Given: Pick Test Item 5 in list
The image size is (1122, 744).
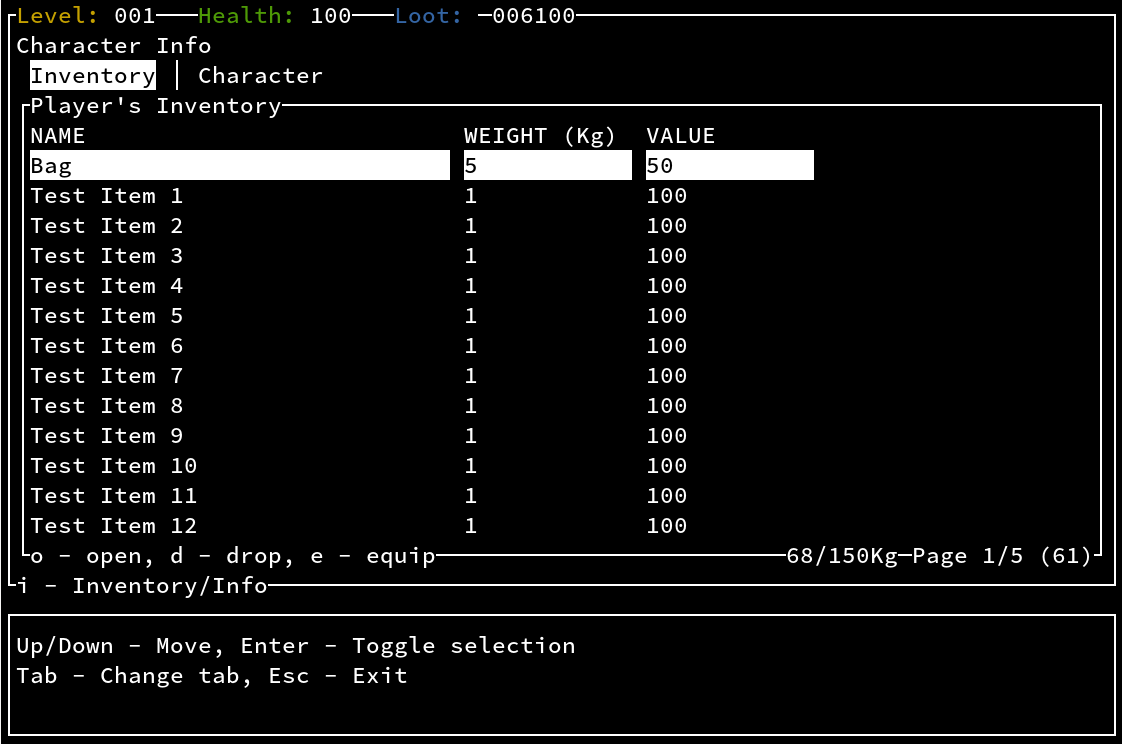Looking at the screenshot, I should [107, 316].
